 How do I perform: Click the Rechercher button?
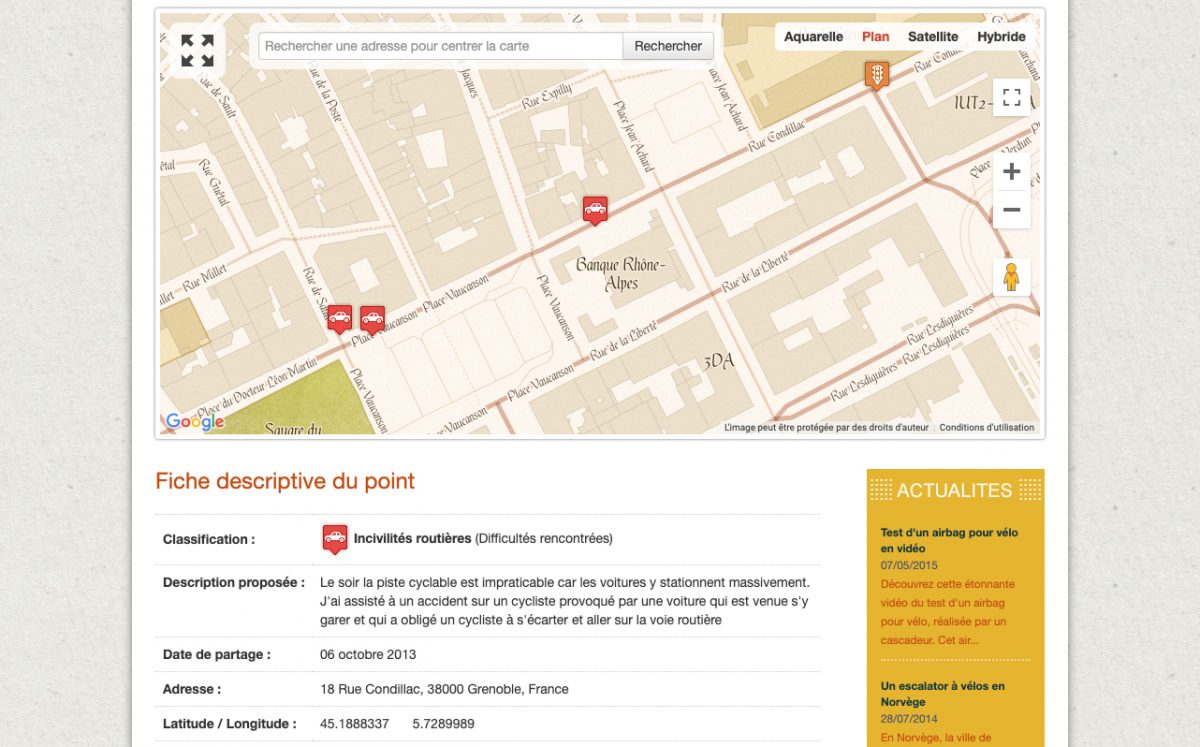coord(668,46)
